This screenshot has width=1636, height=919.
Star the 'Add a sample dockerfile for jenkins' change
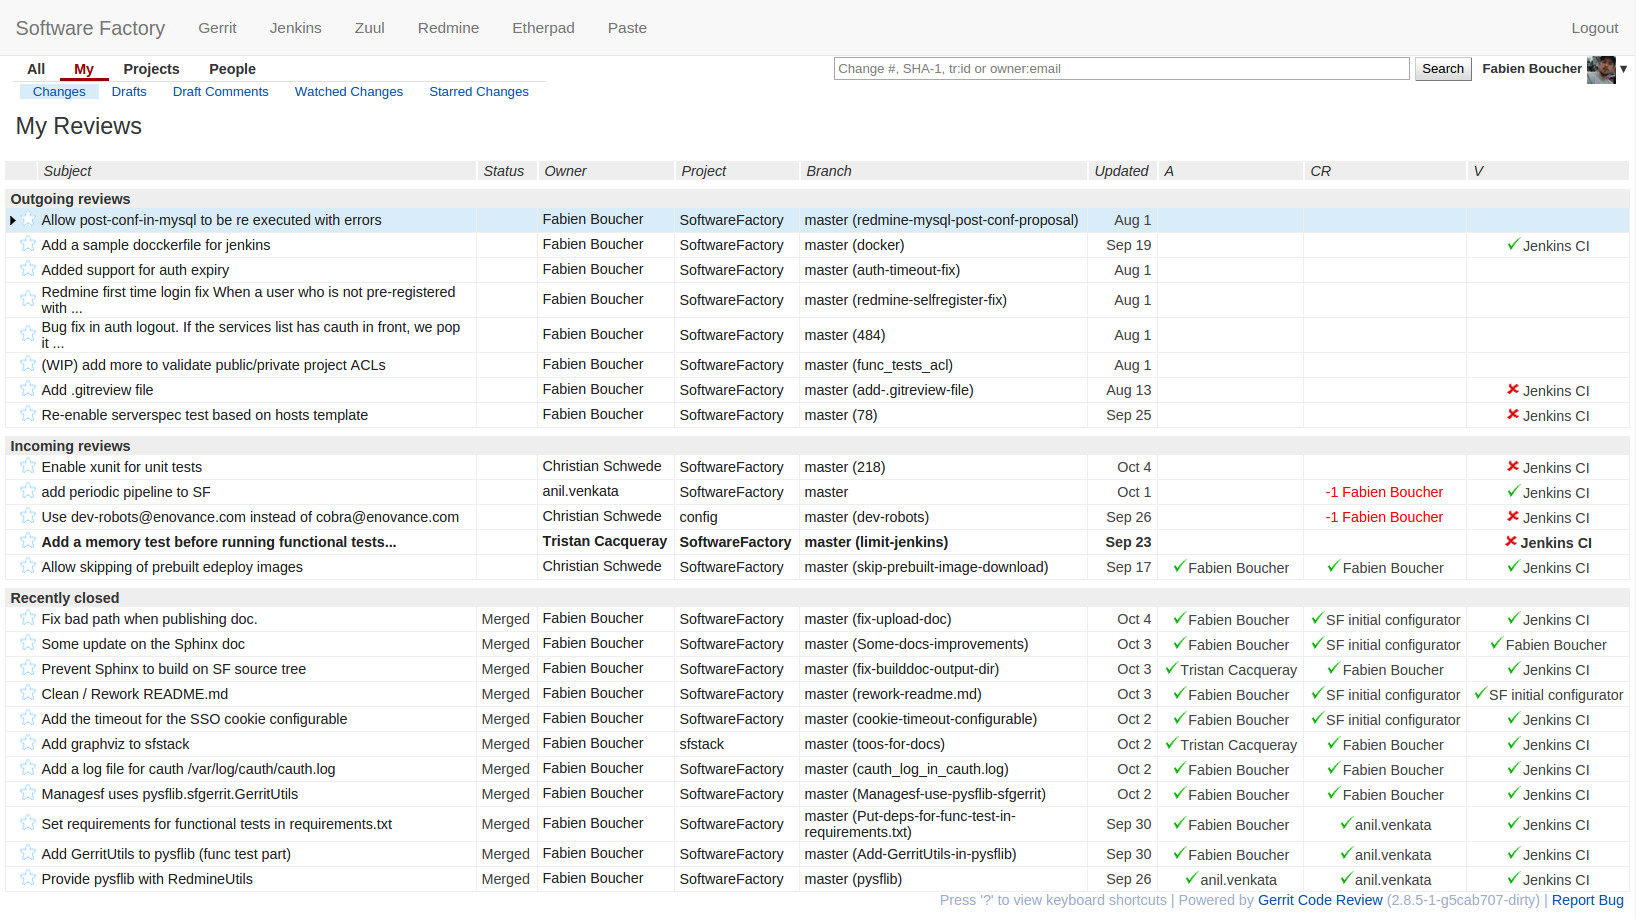[28, 244]
